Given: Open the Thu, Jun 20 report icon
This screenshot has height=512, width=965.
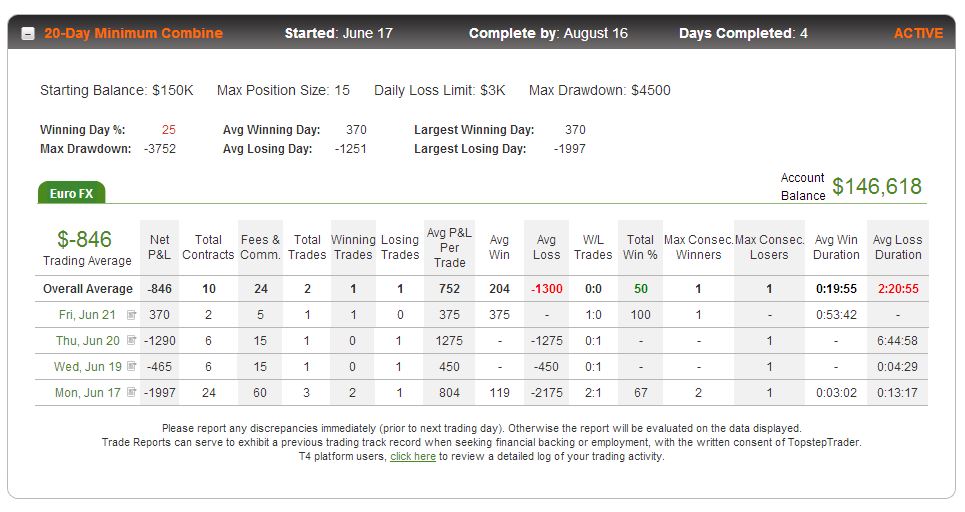Looking at the screenshot, I should [x=131, y=340].
